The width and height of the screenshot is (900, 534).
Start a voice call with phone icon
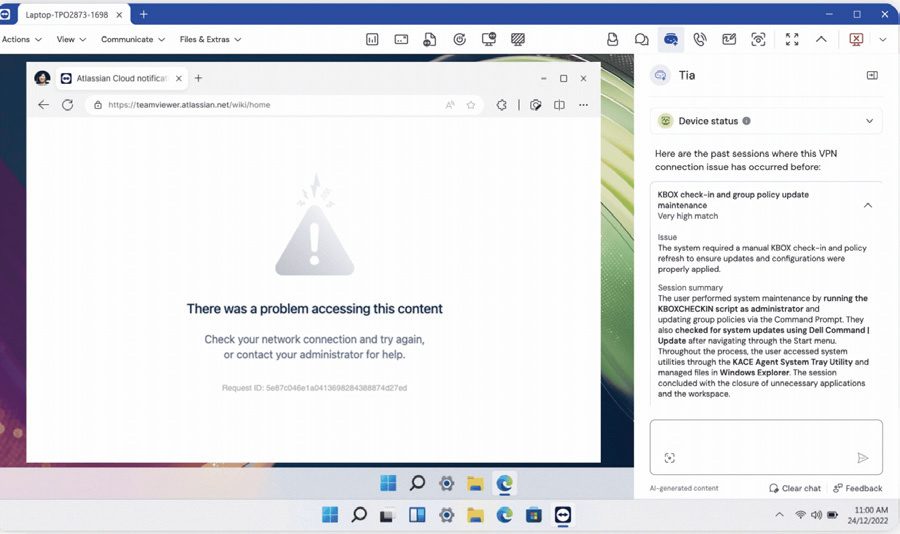(x=700, y=40)
